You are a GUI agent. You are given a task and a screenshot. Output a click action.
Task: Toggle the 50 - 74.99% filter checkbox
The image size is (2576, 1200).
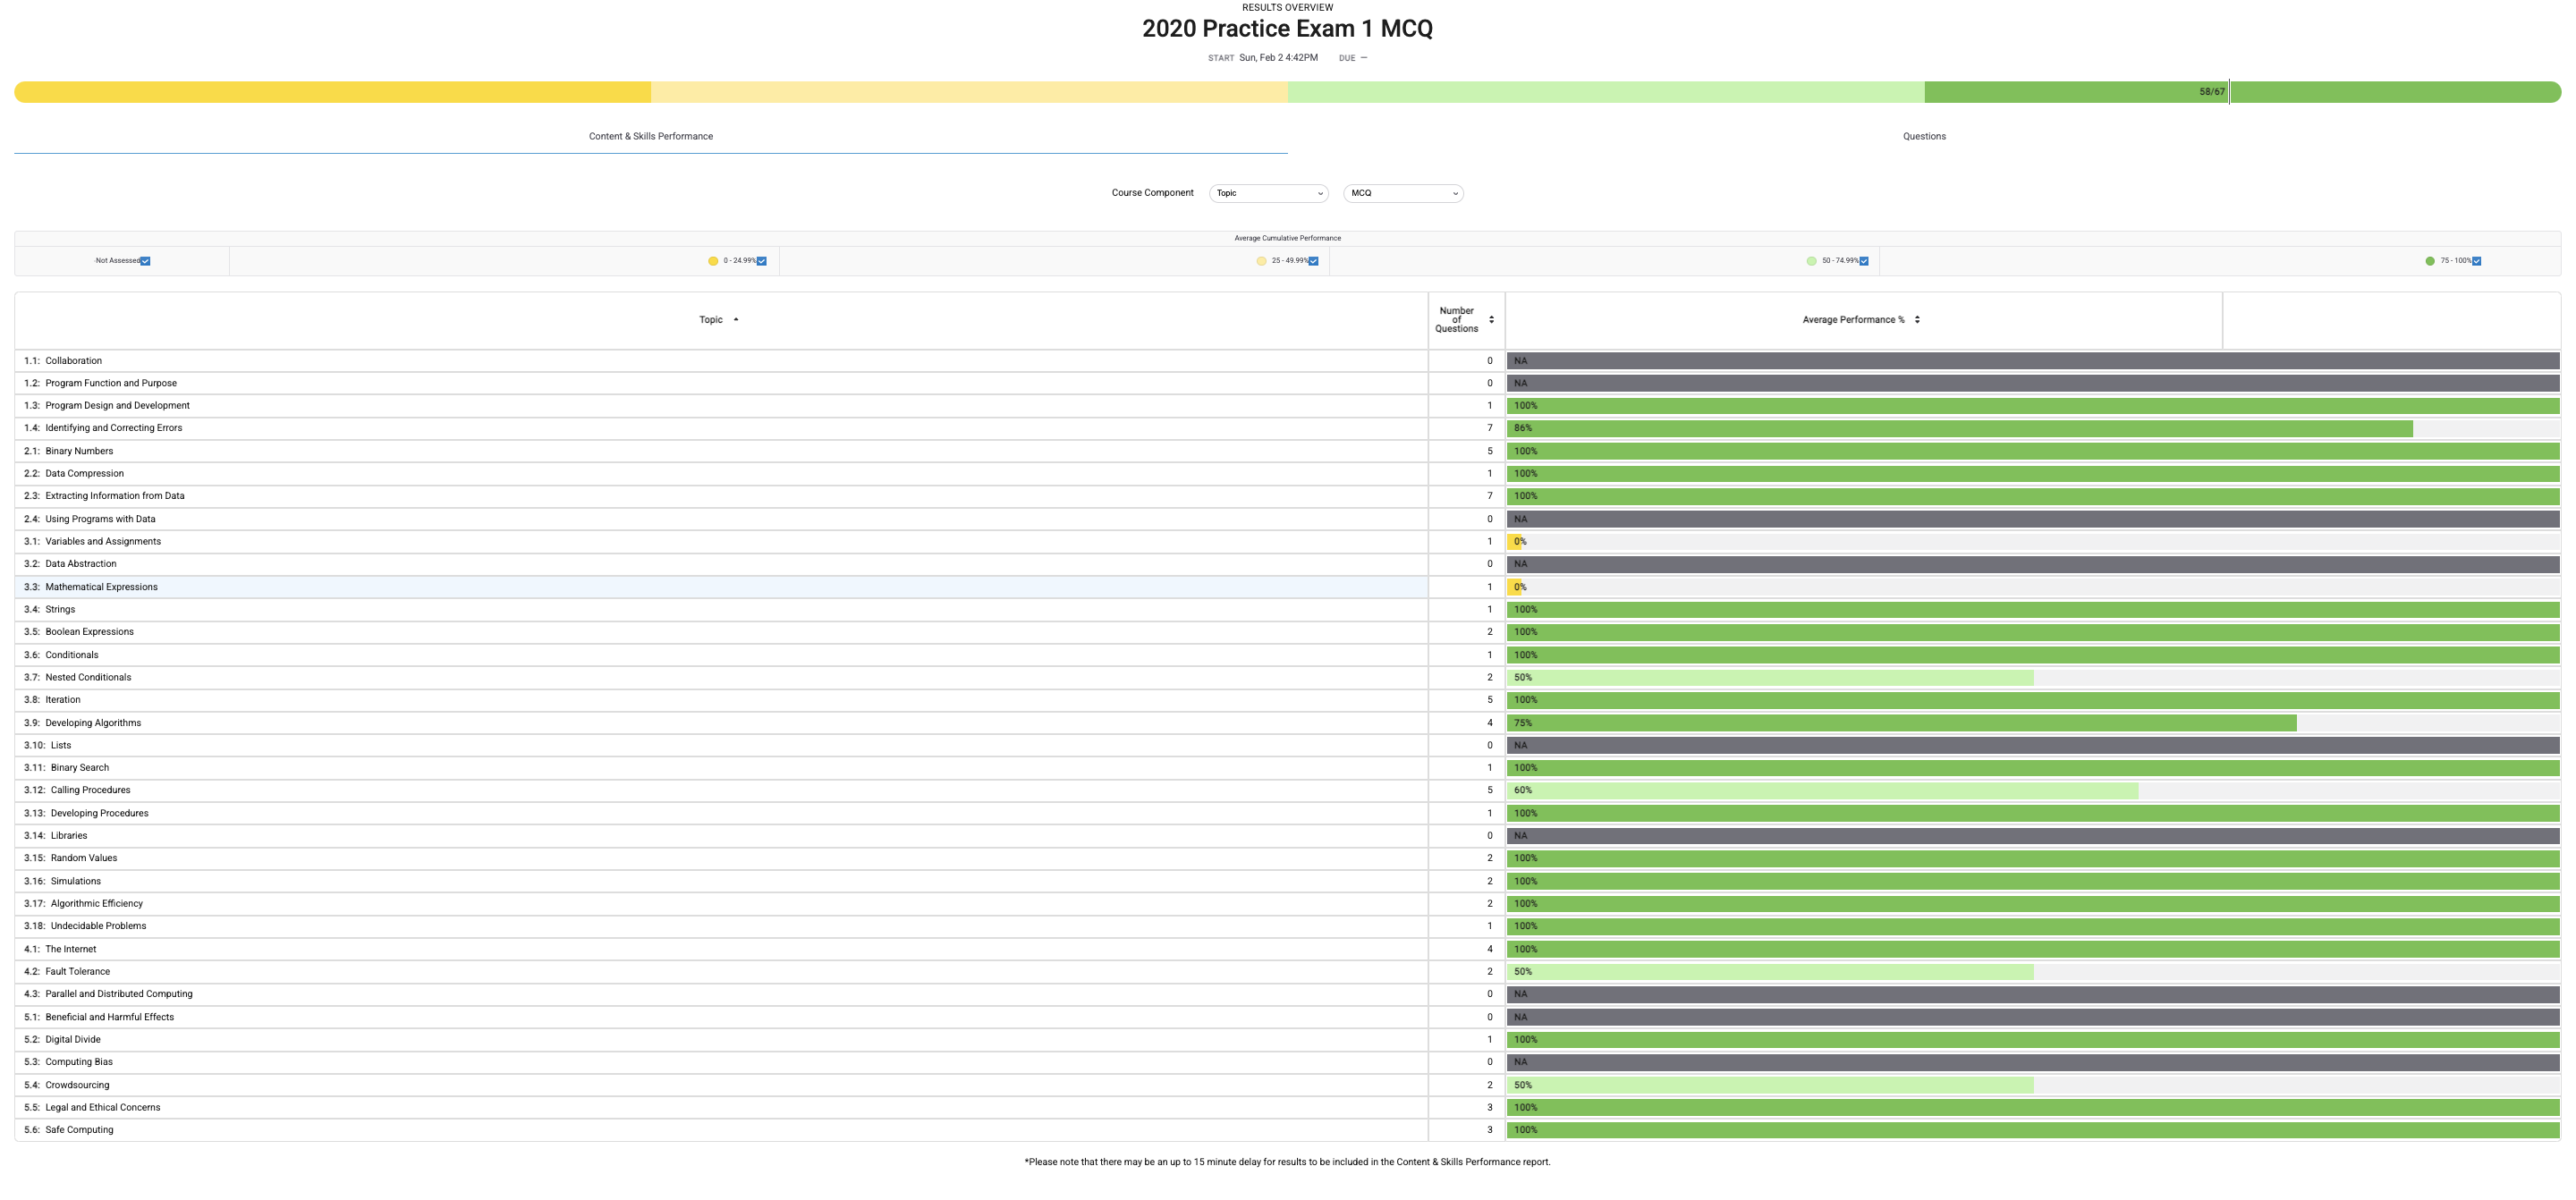coord(1864,261)
